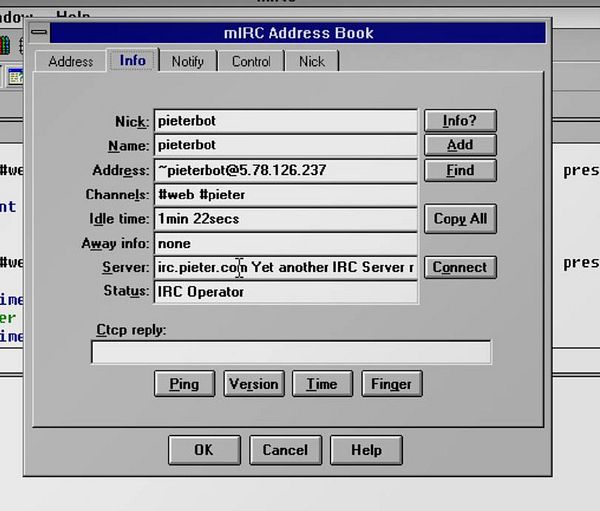This screenshot has height=511, width=600.
Task: Click the empty Ctcp reply field
Action: click(x=291, y=352)
